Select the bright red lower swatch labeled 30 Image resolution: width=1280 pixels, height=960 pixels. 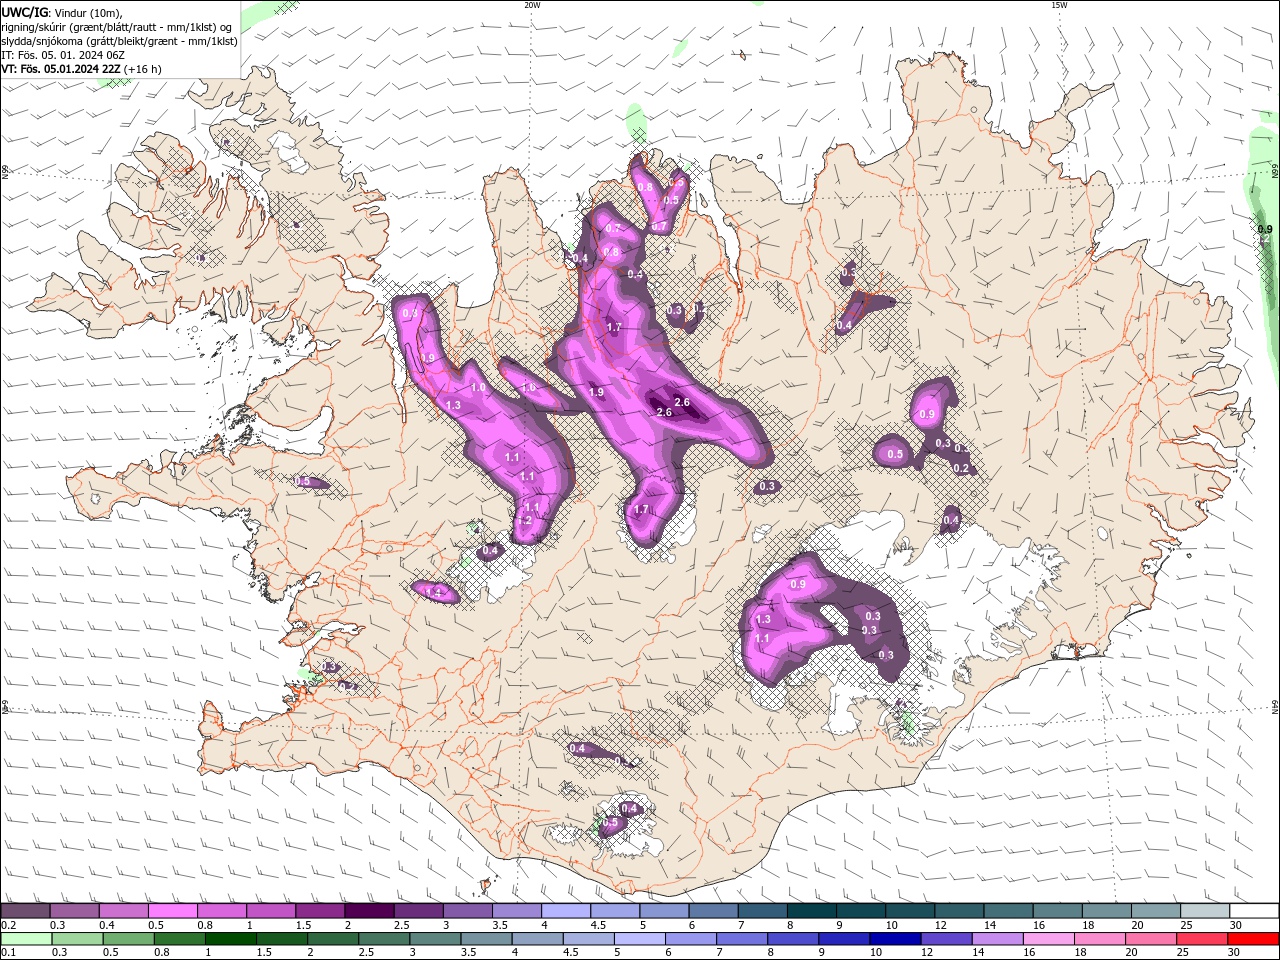(x=1252, y=939)
